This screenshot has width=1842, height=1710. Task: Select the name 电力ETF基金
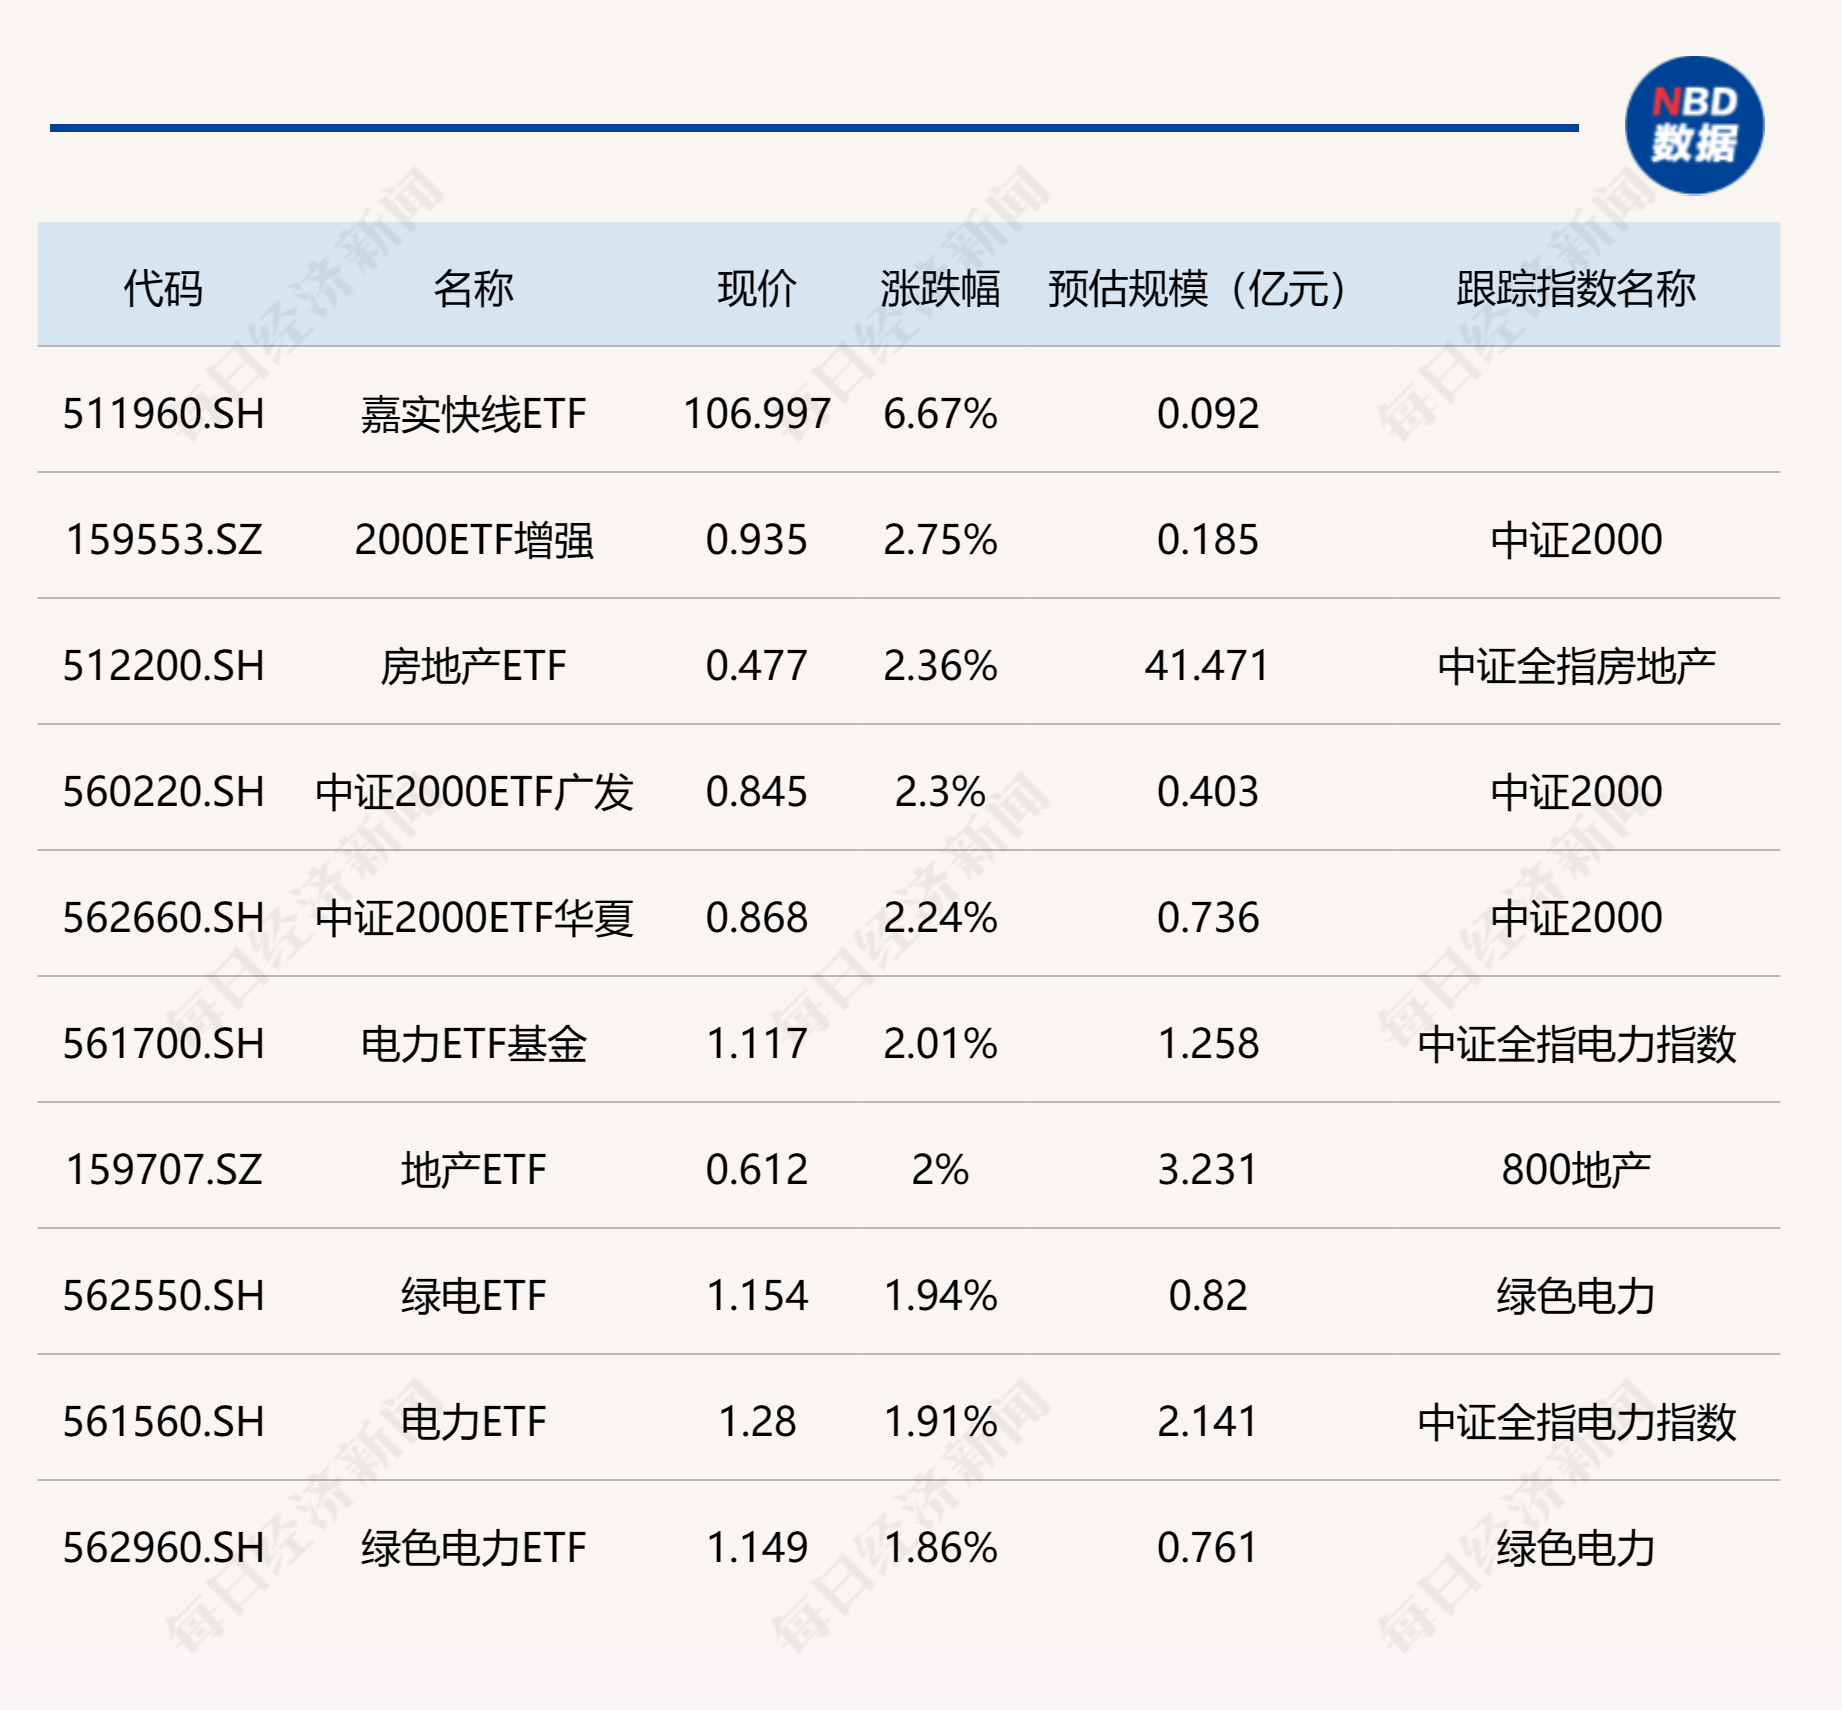coord(473,1044)
